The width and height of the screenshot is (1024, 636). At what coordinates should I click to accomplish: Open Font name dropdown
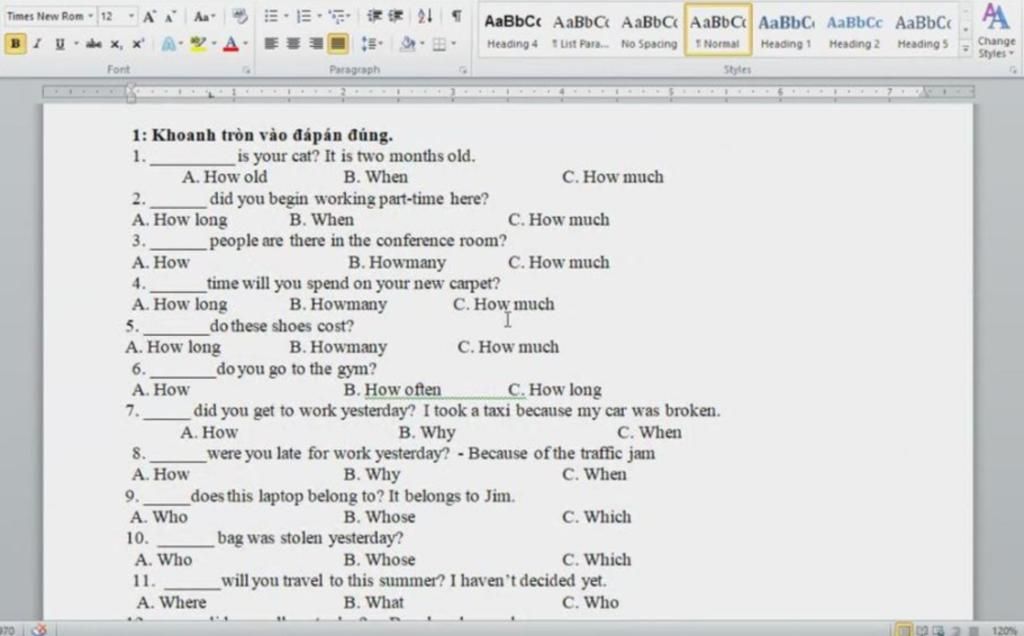coord(90,16)
